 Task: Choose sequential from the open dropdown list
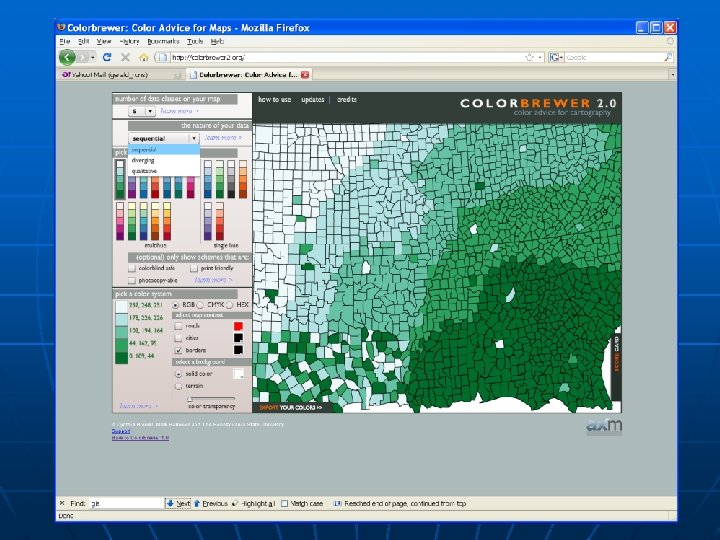pos(164,150)
